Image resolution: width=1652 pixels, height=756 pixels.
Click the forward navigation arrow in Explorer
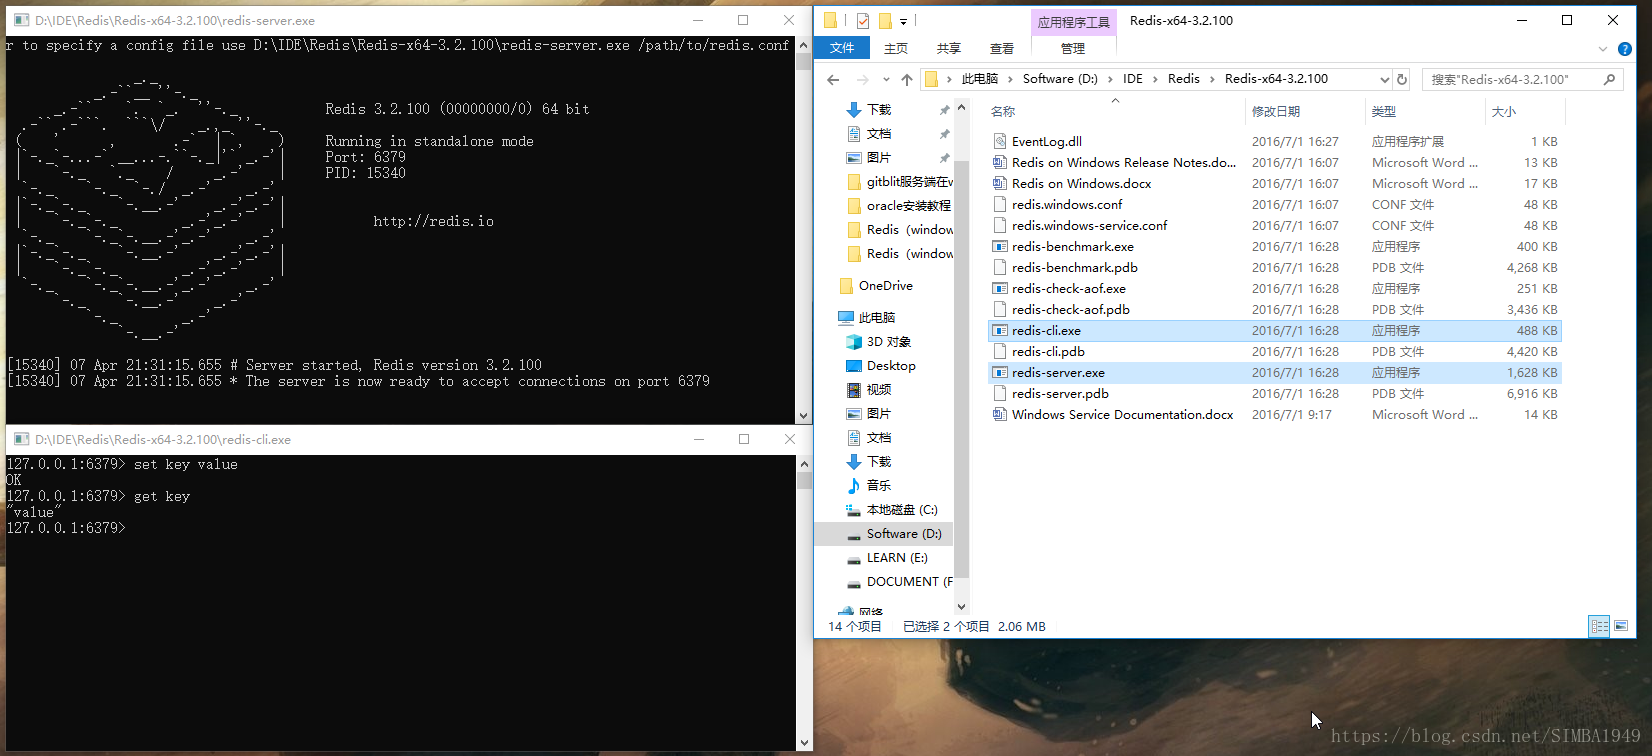(862, 79)
